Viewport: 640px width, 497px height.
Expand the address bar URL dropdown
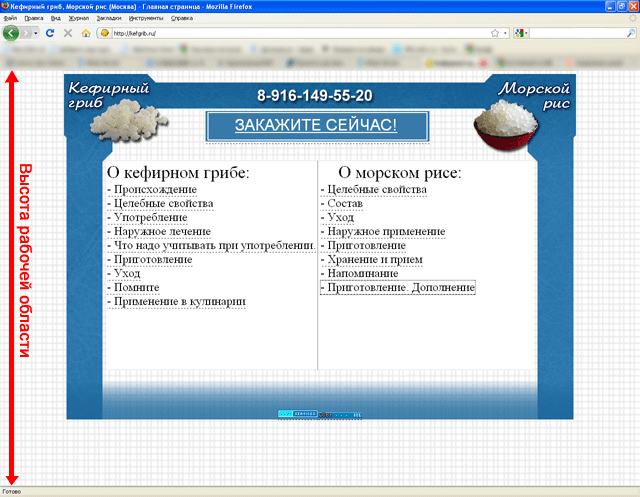505,33
